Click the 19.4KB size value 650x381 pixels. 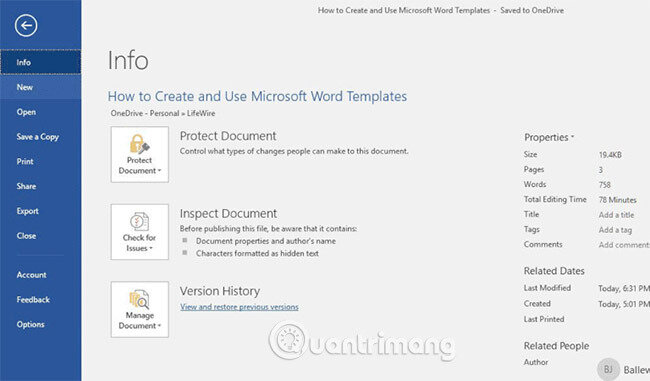point(610,155)
